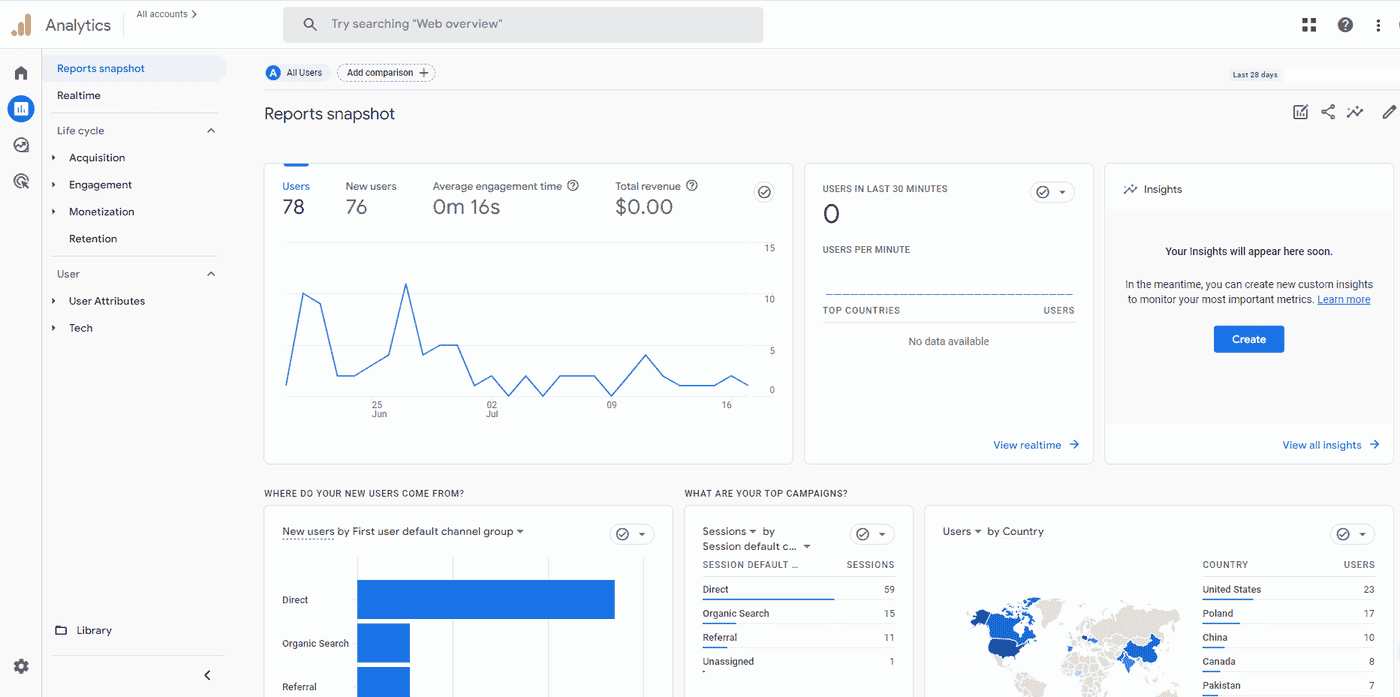1400x697 pixels.
Task: Select the Users metric tab
Action: coord(296,198)
